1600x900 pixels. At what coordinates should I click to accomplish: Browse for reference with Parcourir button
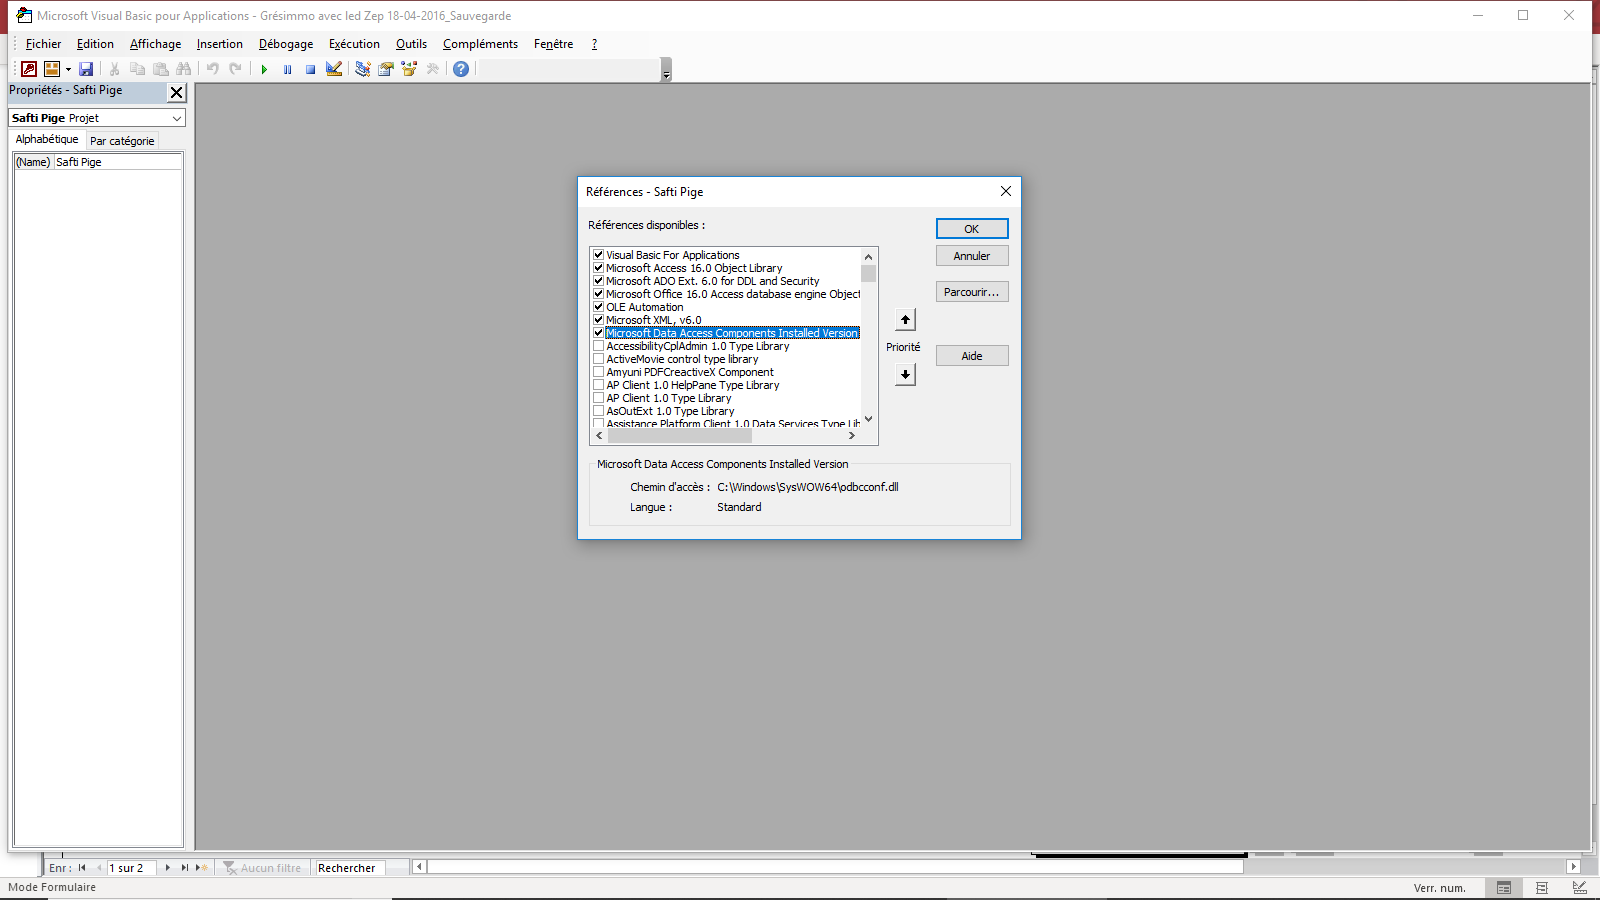972,292
